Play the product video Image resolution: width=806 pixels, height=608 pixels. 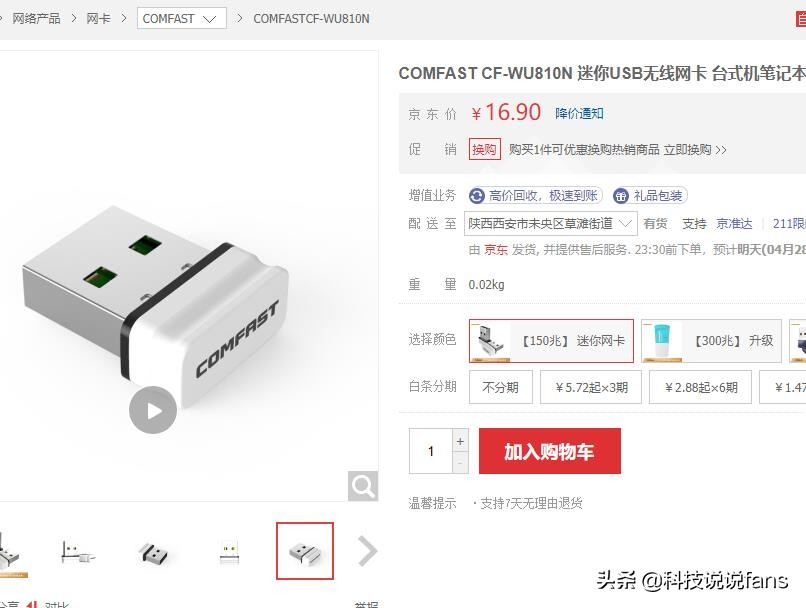[x=153, y=410]
